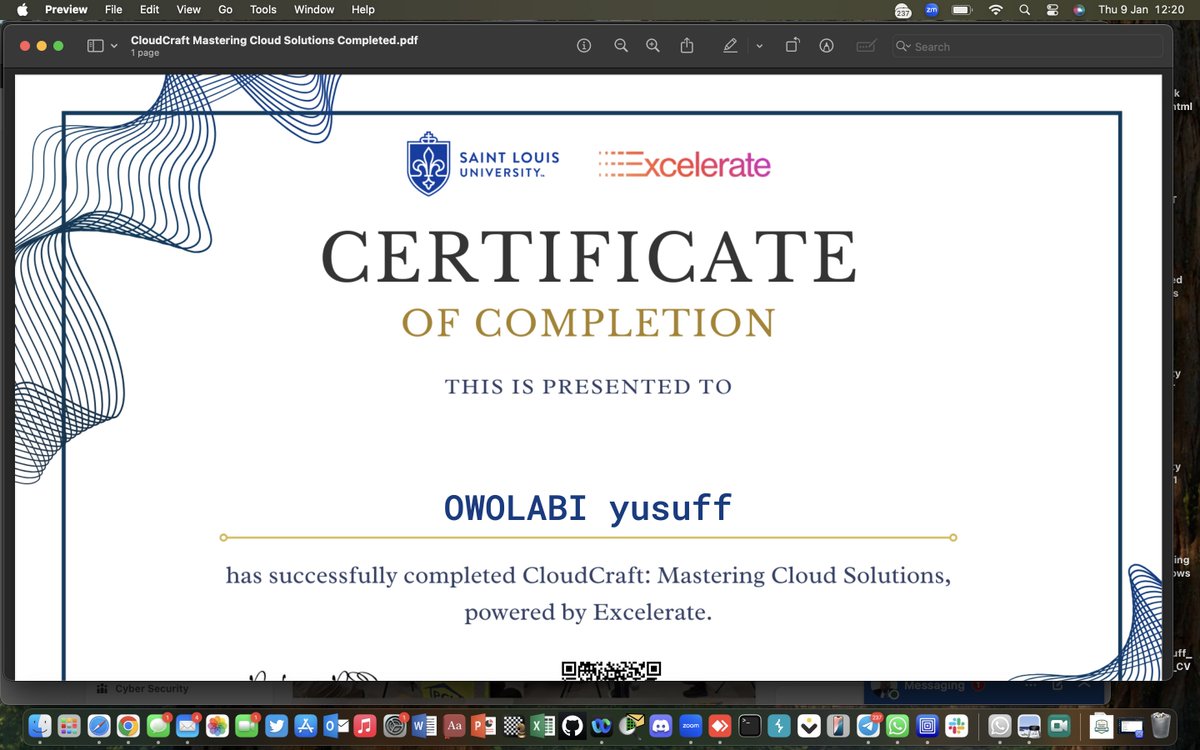Open the Preview app menu
The width and height of the screenshot is (1200, 750).
(66, 10)
